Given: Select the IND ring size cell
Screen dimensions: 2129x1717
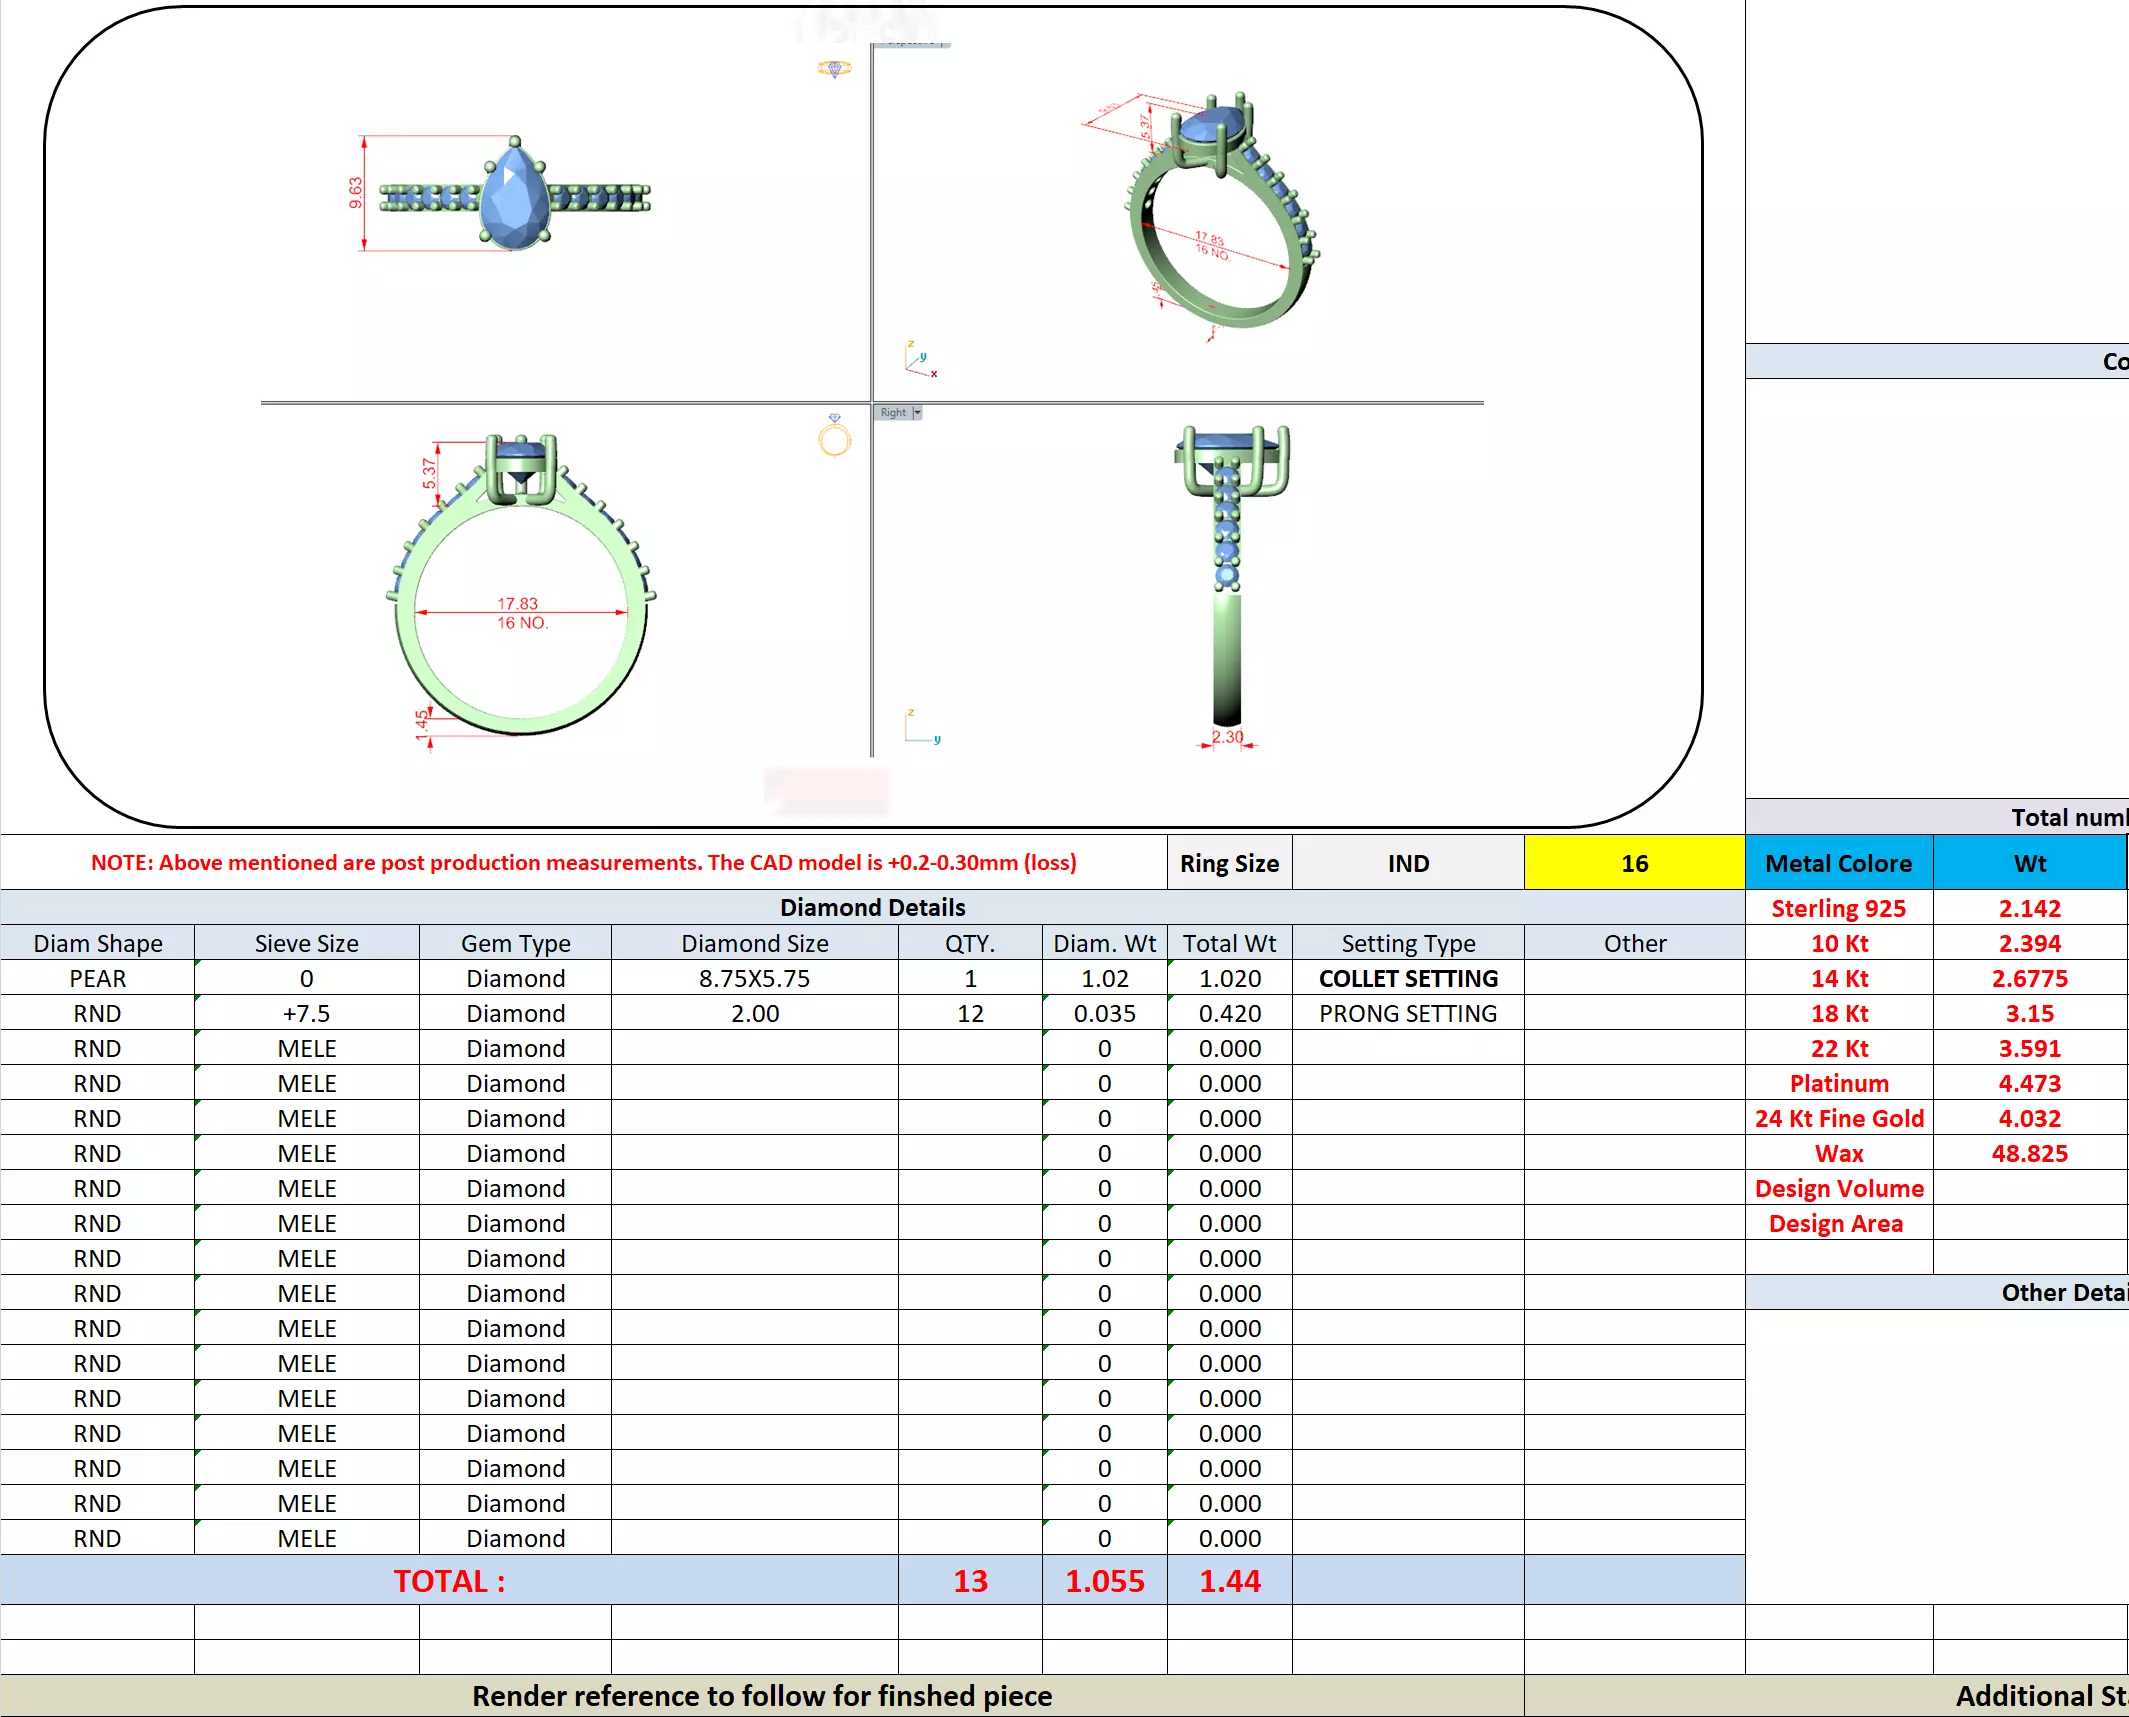Looking at the screenshot, I should tap(1407, 863).
